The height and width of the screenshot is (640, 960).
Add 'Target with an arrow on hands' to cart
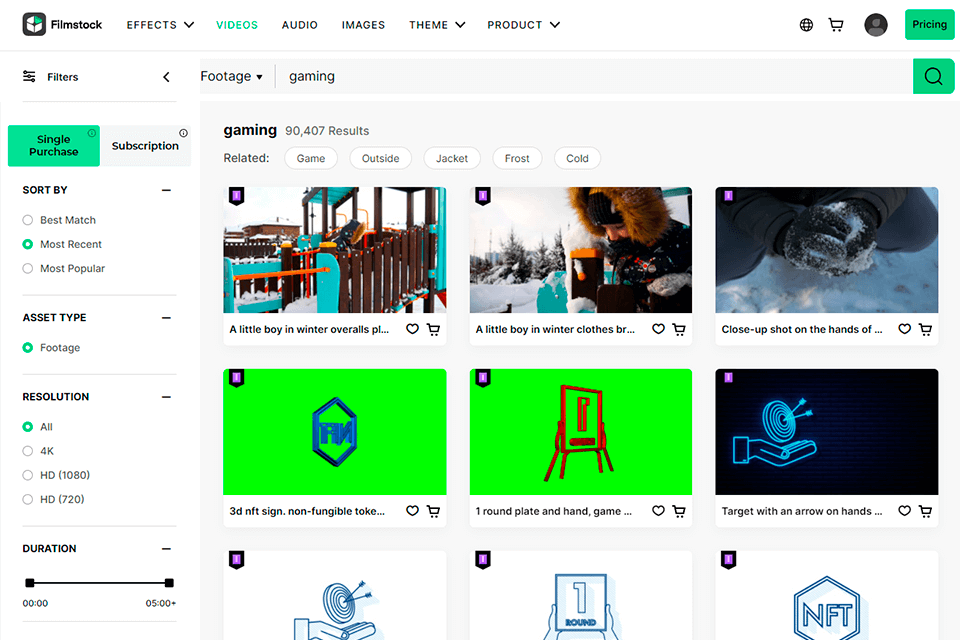pos(925,511)
